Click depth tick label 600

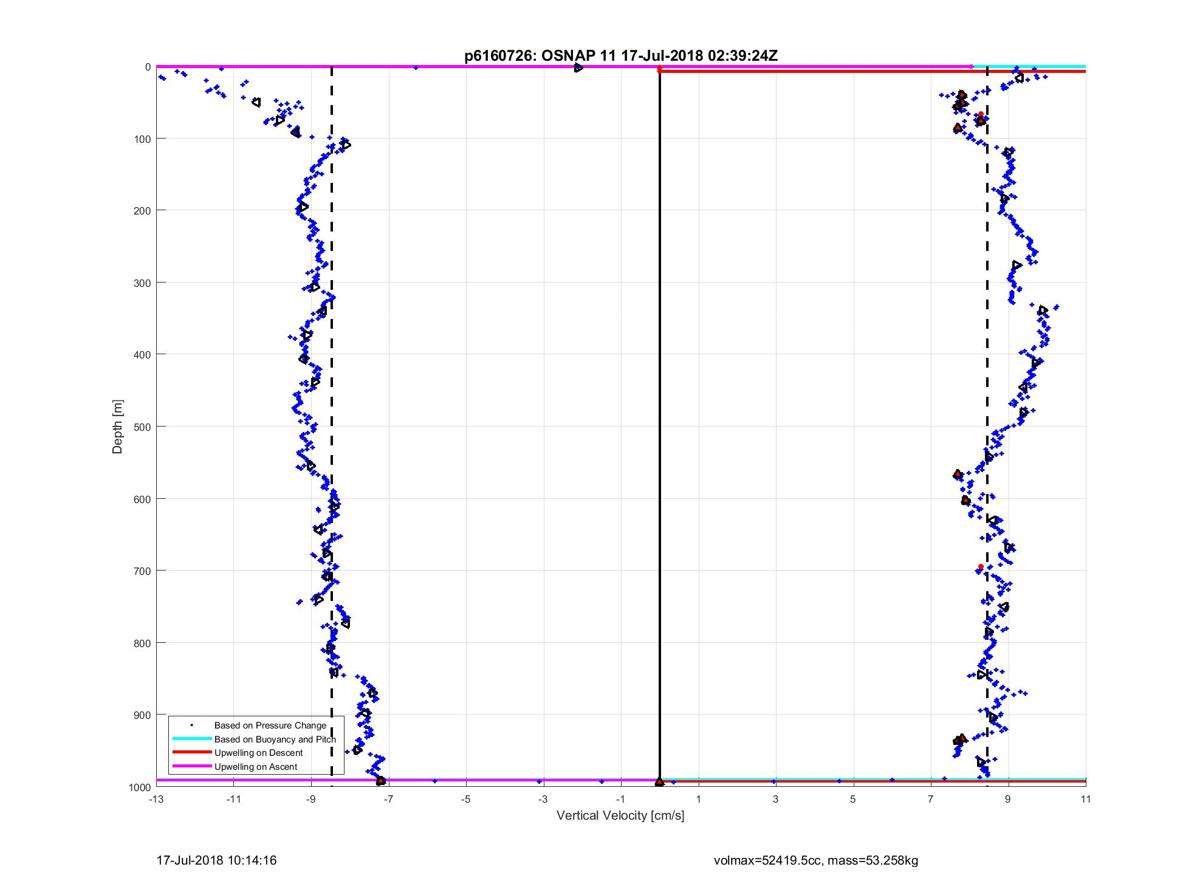141,498
